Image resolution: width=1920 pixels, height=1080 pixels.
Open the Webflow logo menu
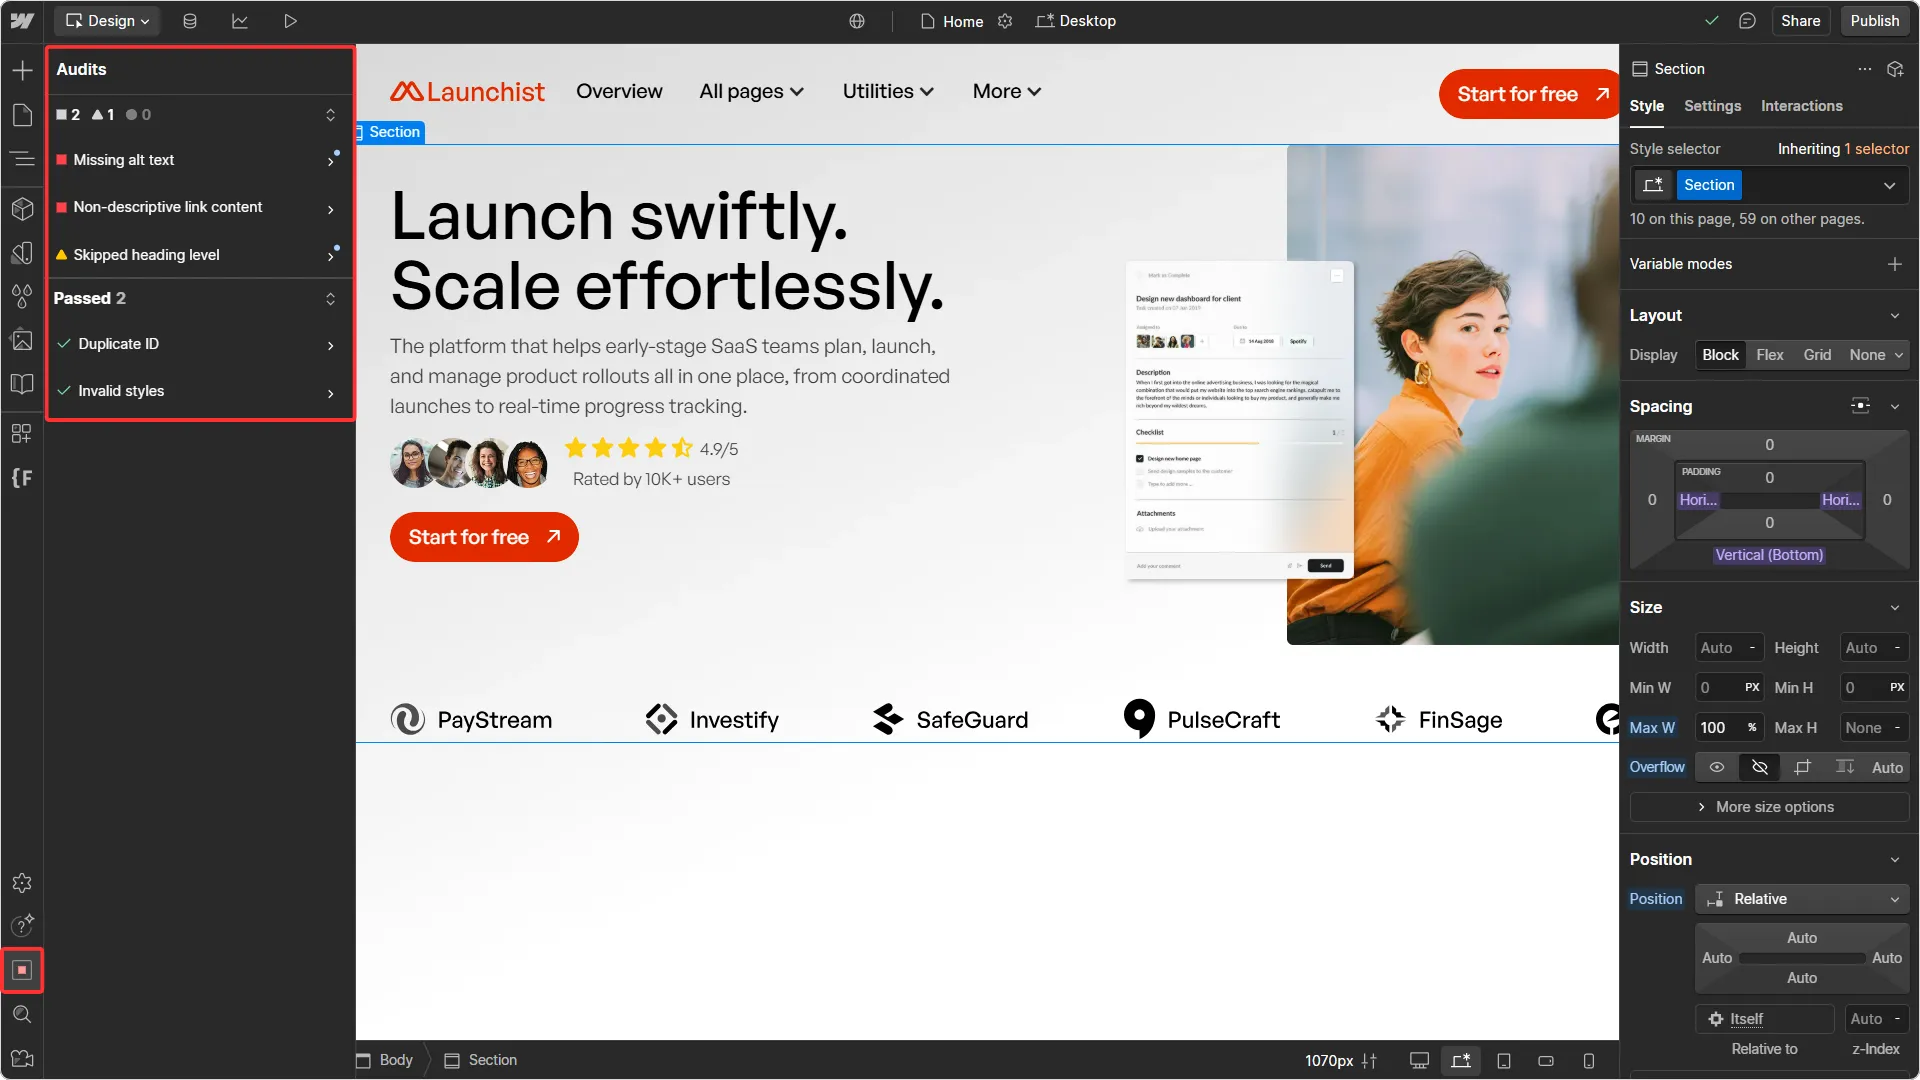click(22, 21)
